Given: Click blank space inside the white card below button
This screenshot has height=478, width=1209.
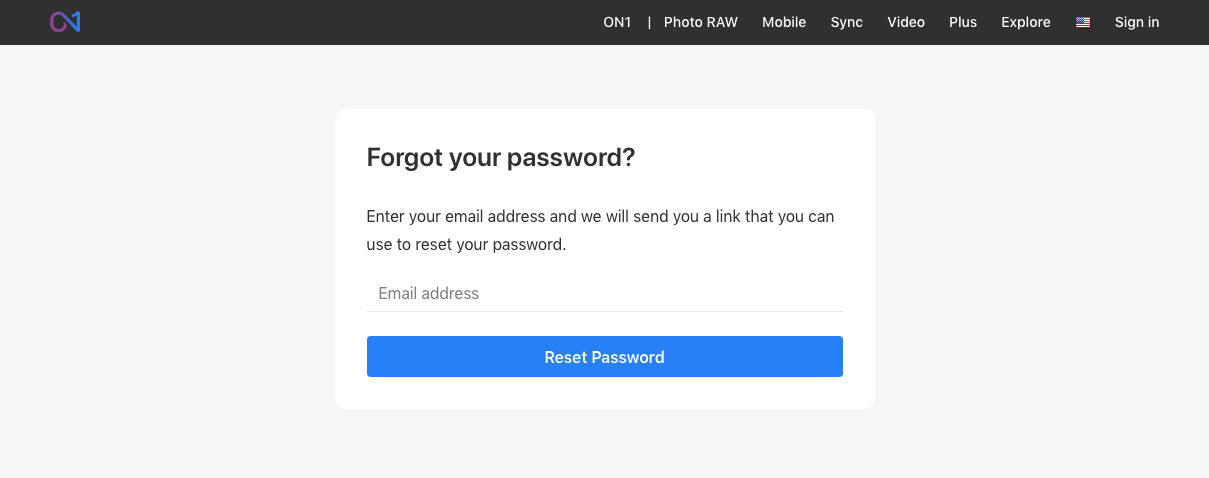Looking at the screenshot, I should click(604, 393).
